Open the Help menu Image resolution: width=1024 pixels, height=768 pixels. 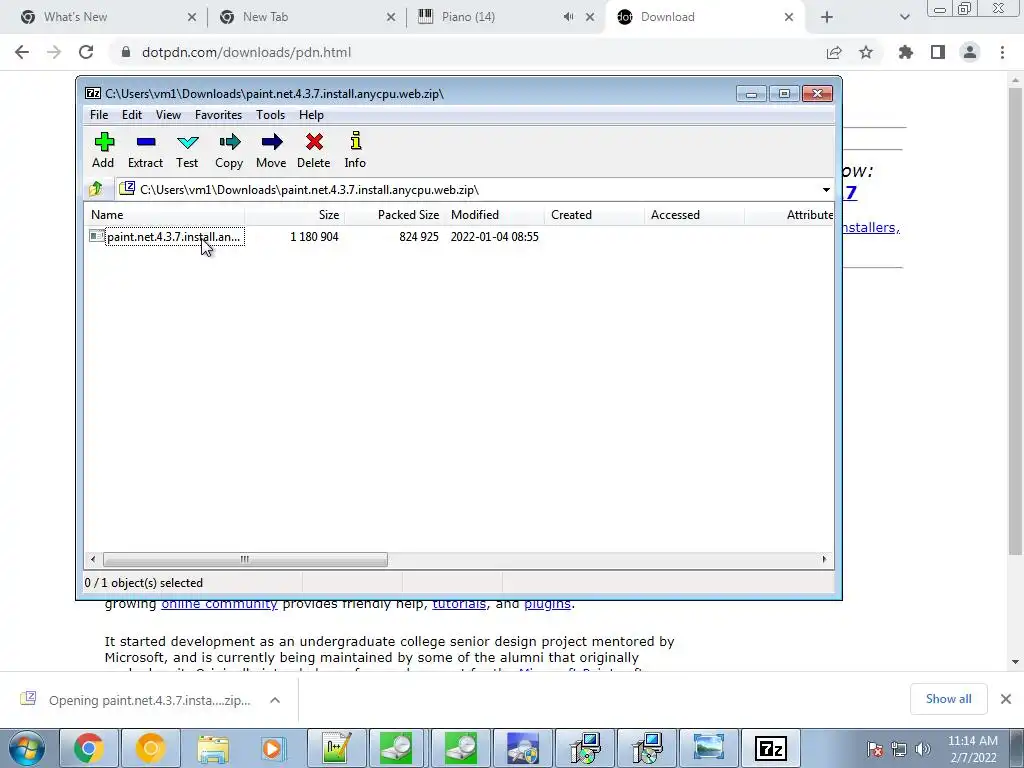point(312,115)
